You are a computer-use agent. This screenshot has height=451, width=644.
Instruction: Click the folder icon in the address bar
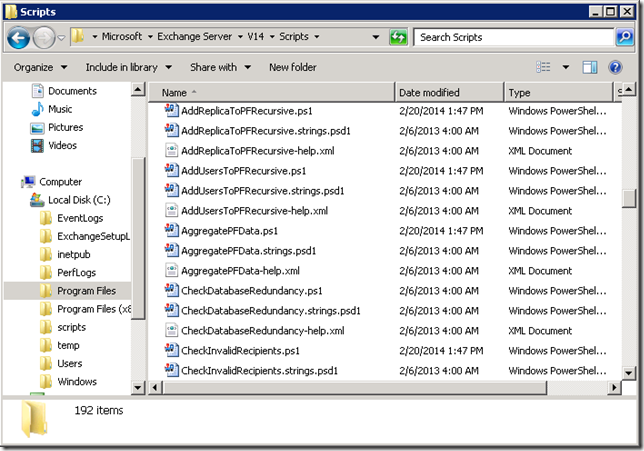click(x=78, y=36)
